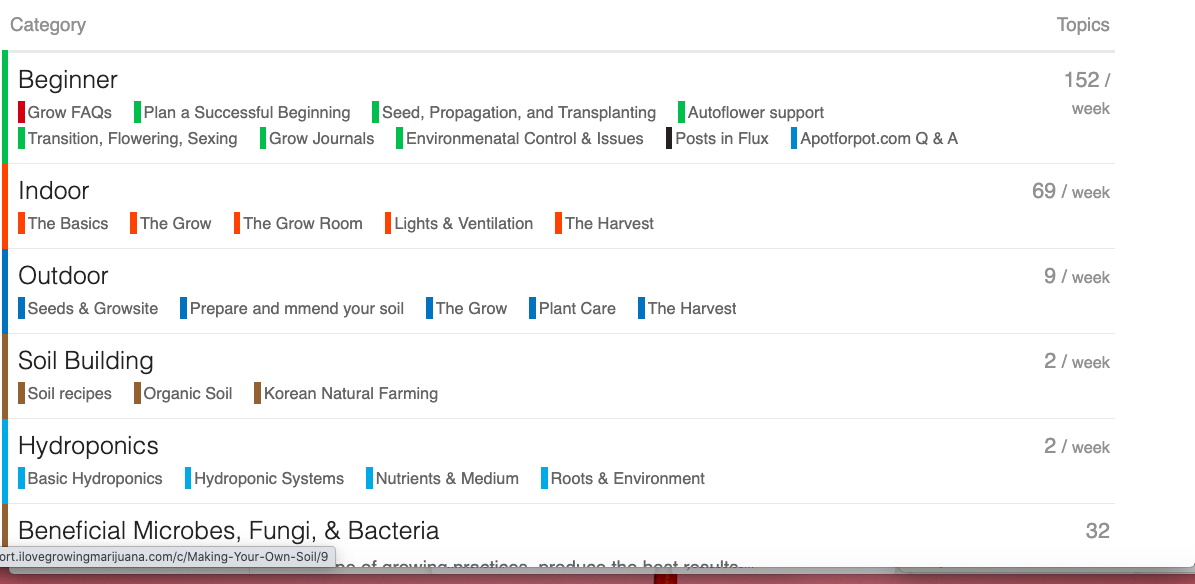Click the Category column header
Viewport: 1195px width, 584px height.
[x=48, y=25]
